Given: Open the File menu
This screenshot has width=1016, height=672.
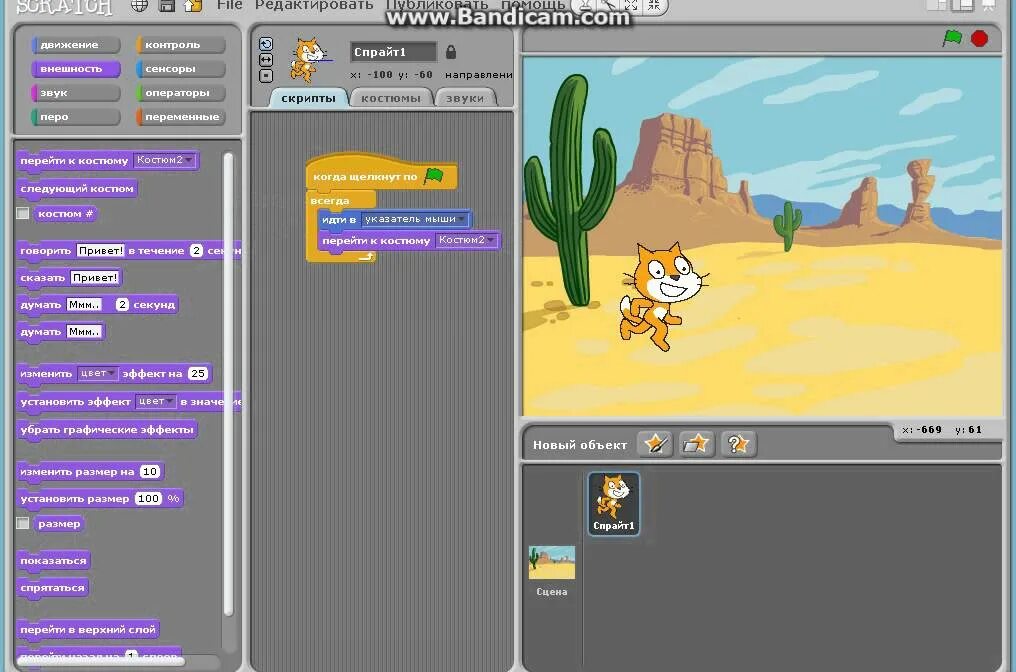Looking at the screenshot, I should click(x=230, y=5).
